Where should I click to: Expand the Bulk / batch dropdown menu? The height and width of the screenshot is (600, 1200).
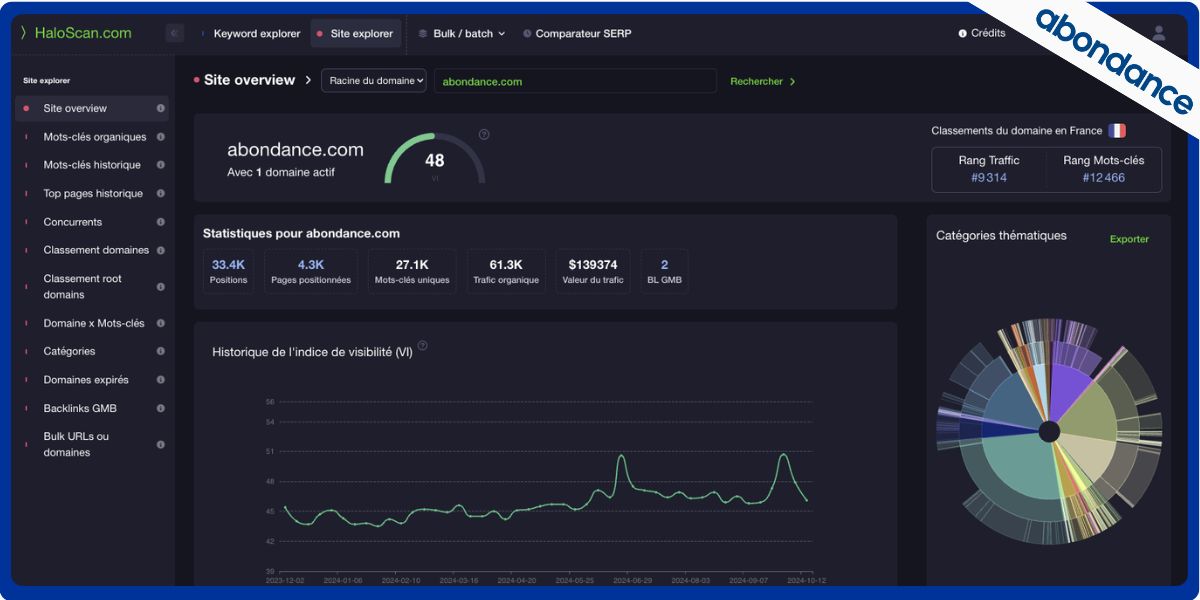462,33
